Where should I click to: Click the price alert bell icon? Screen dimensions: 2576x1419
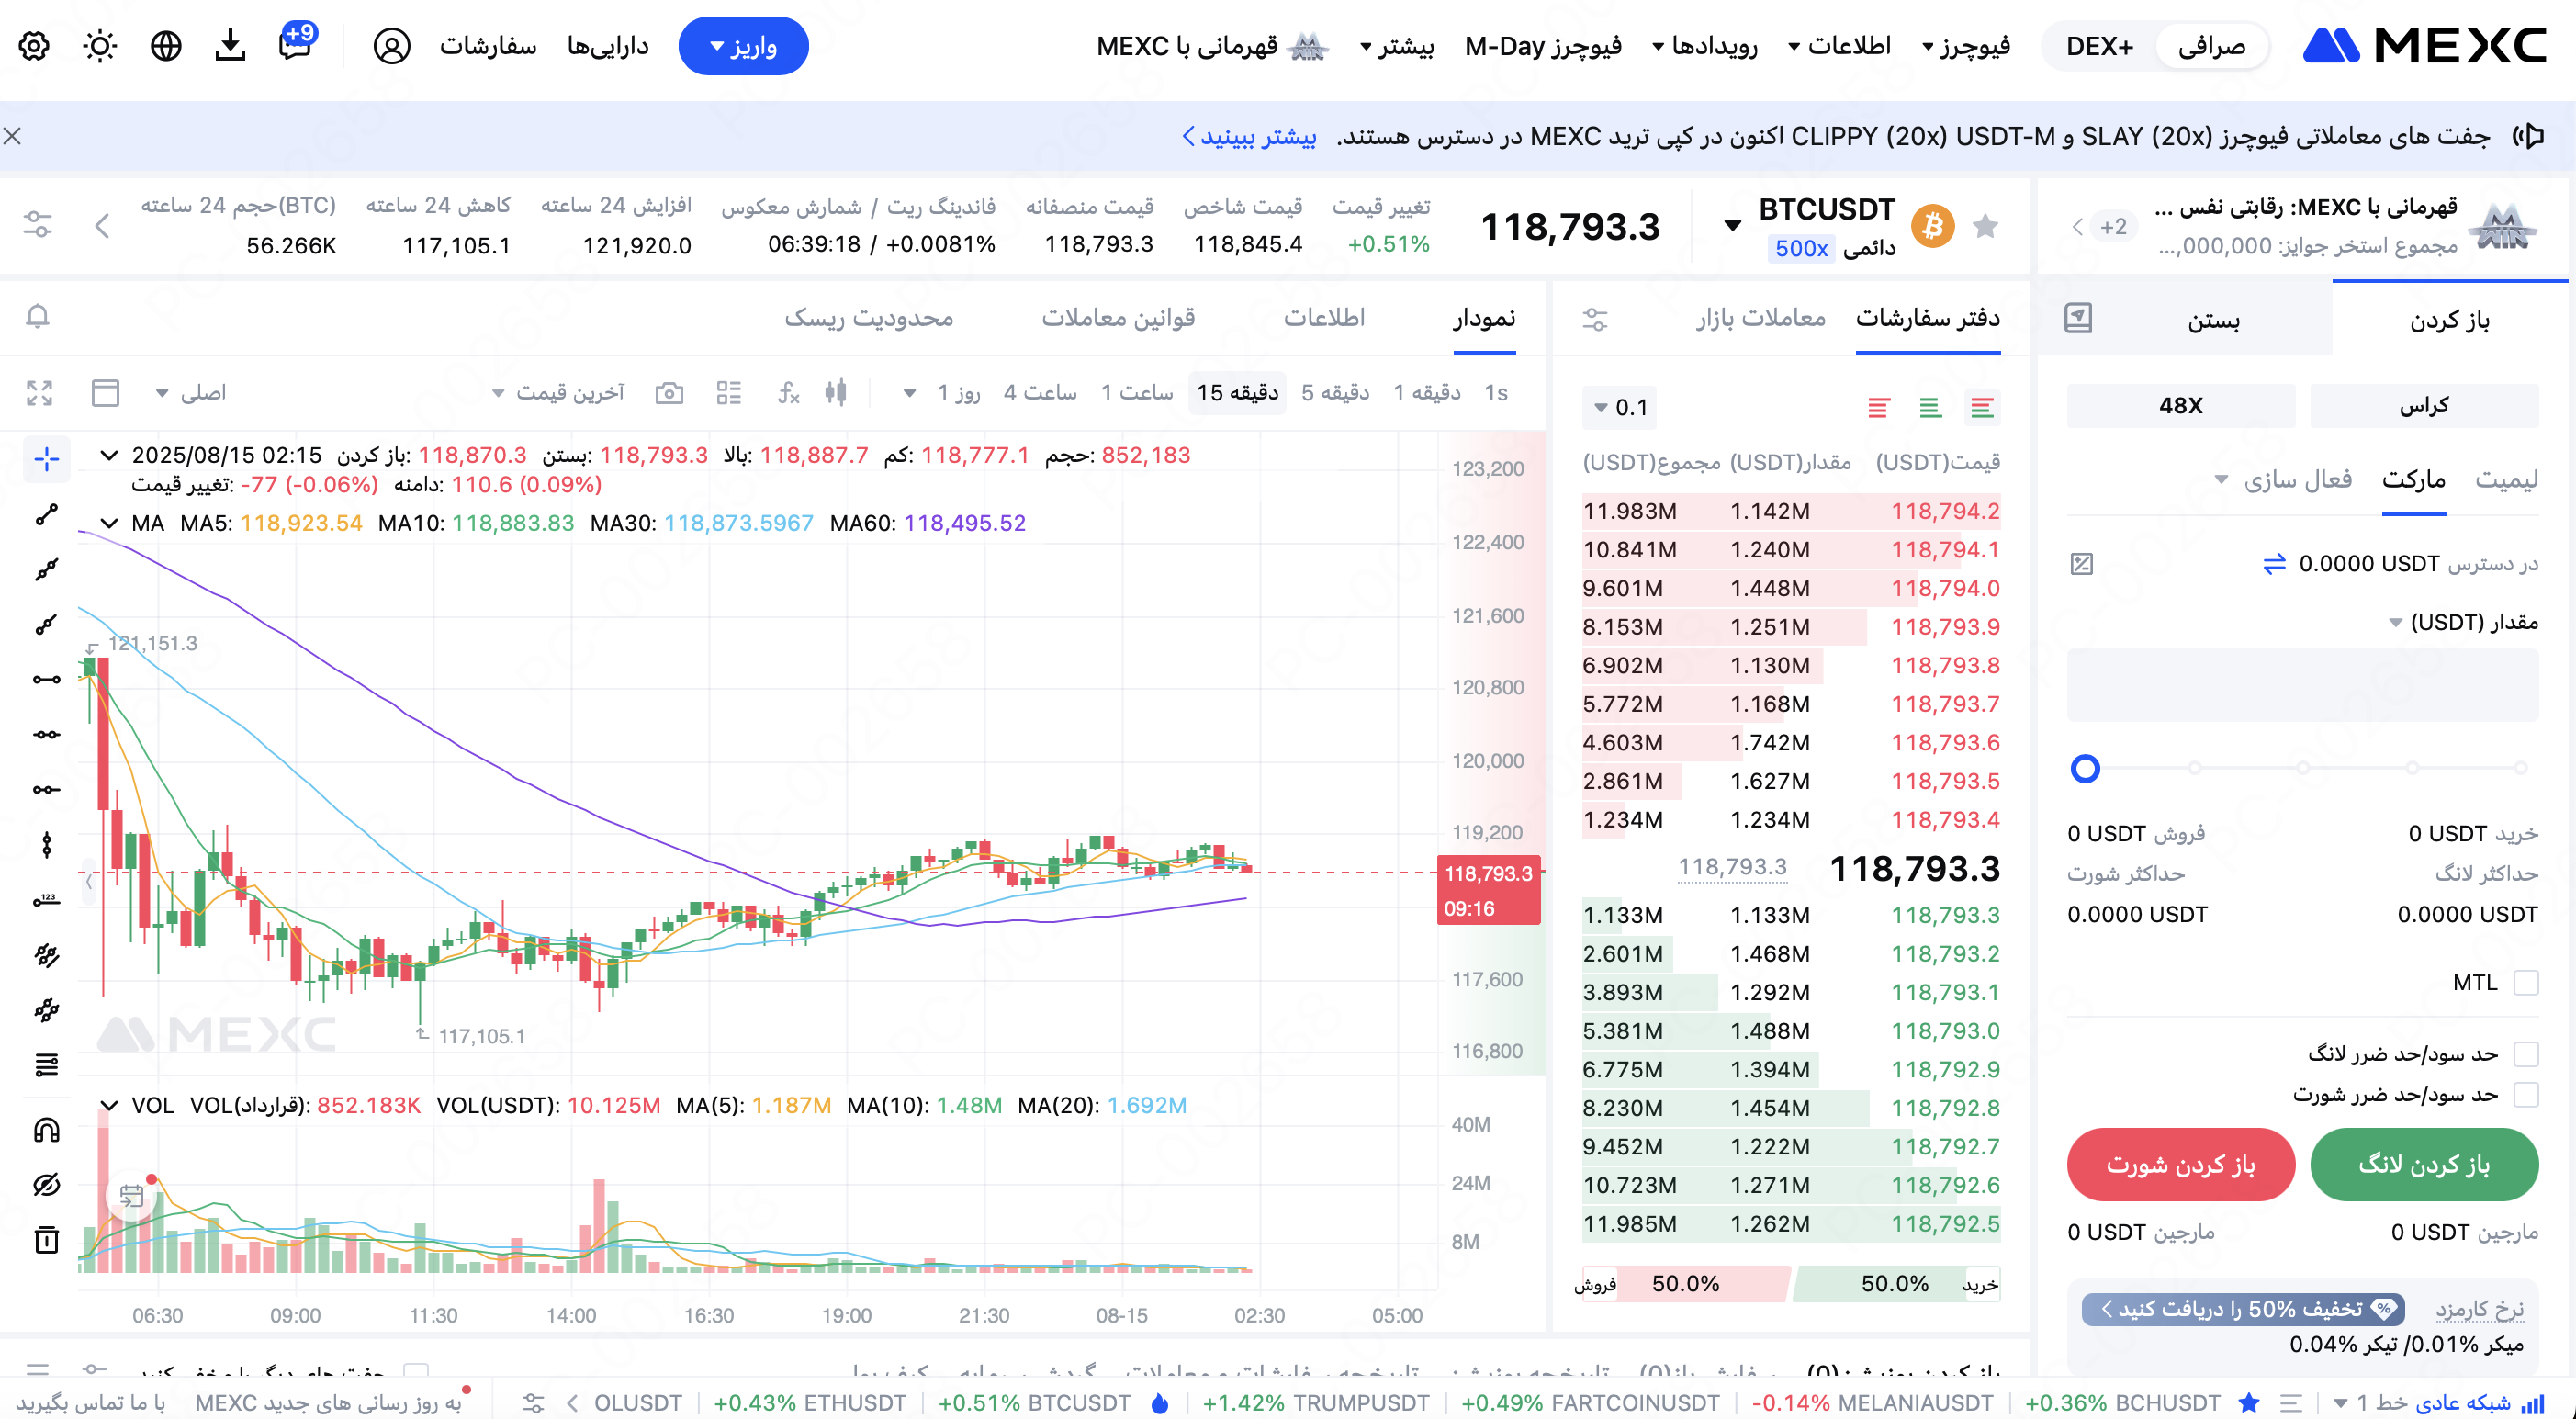37,316
